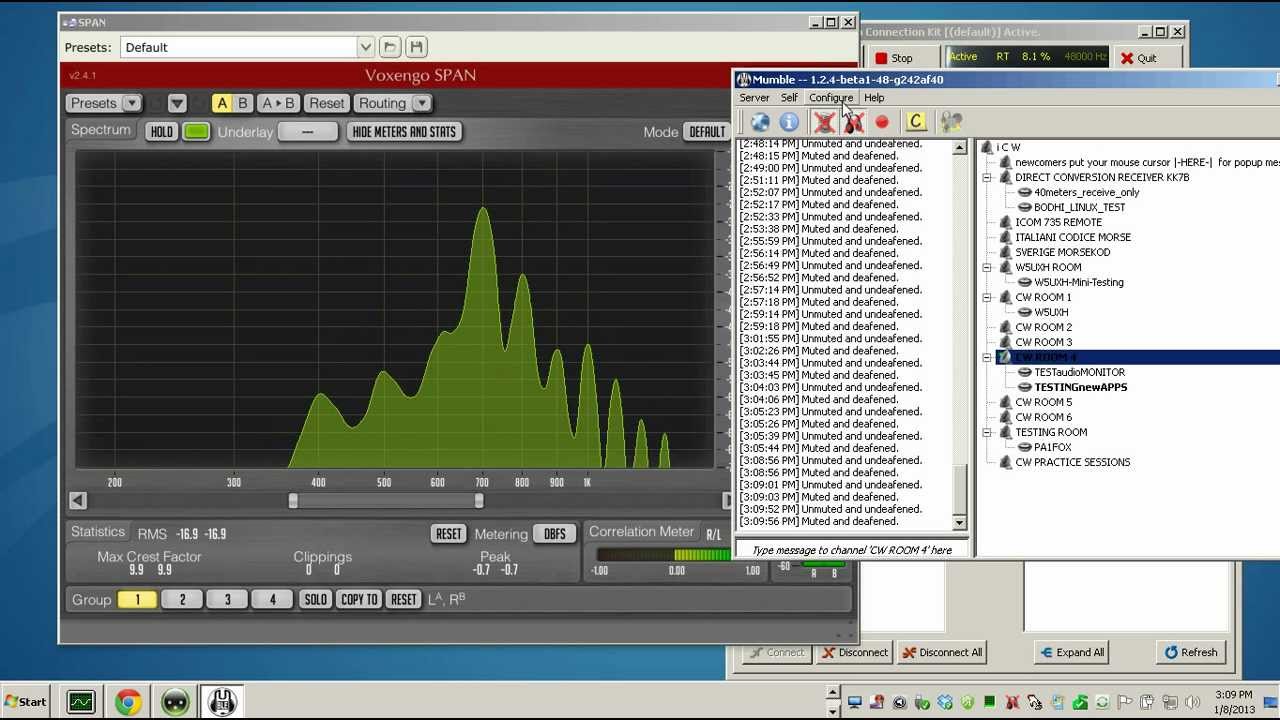Click the globe connect icon in Mumble toolbar

tap(760, 122)
